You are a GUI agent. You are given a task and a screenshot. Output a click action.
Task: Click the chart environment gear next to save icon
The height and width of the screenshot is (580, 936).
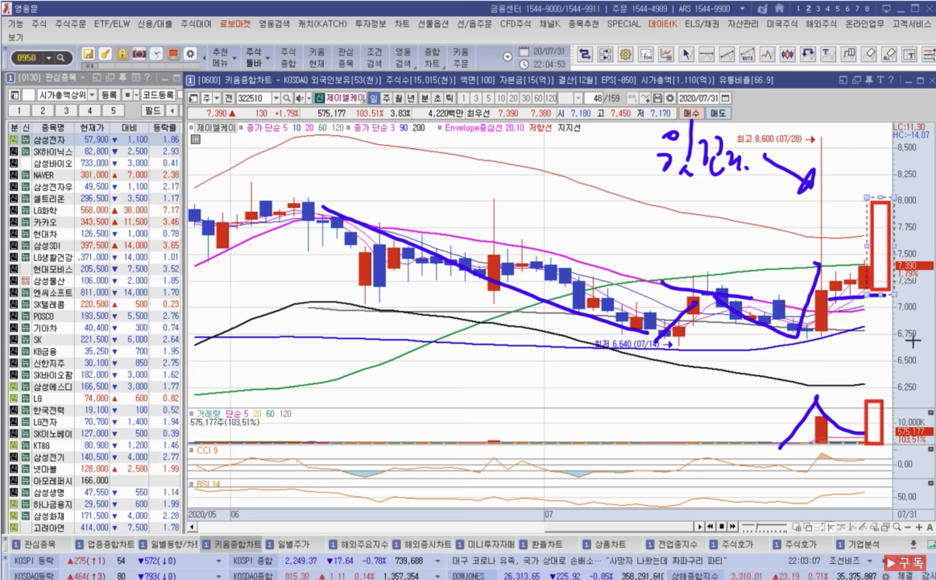670,98
